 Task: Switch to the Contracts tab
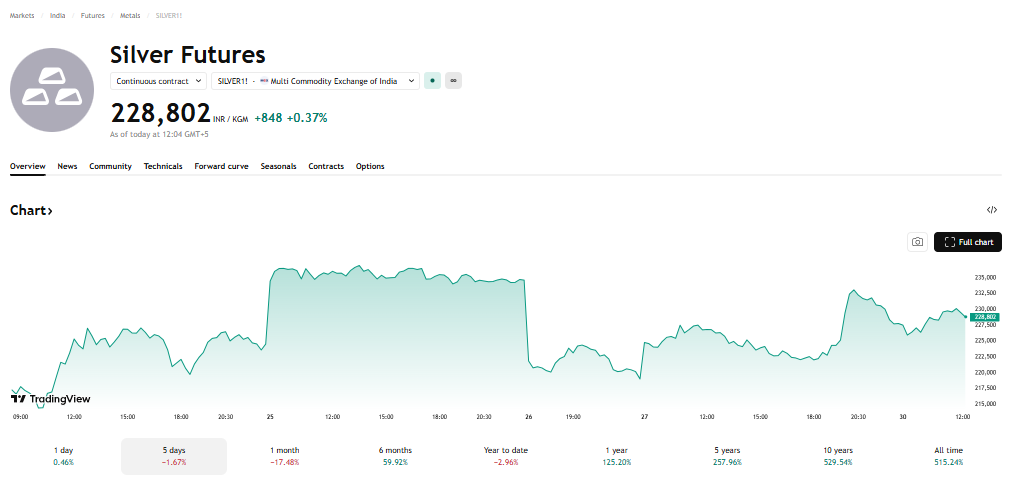tap(326, 166)
